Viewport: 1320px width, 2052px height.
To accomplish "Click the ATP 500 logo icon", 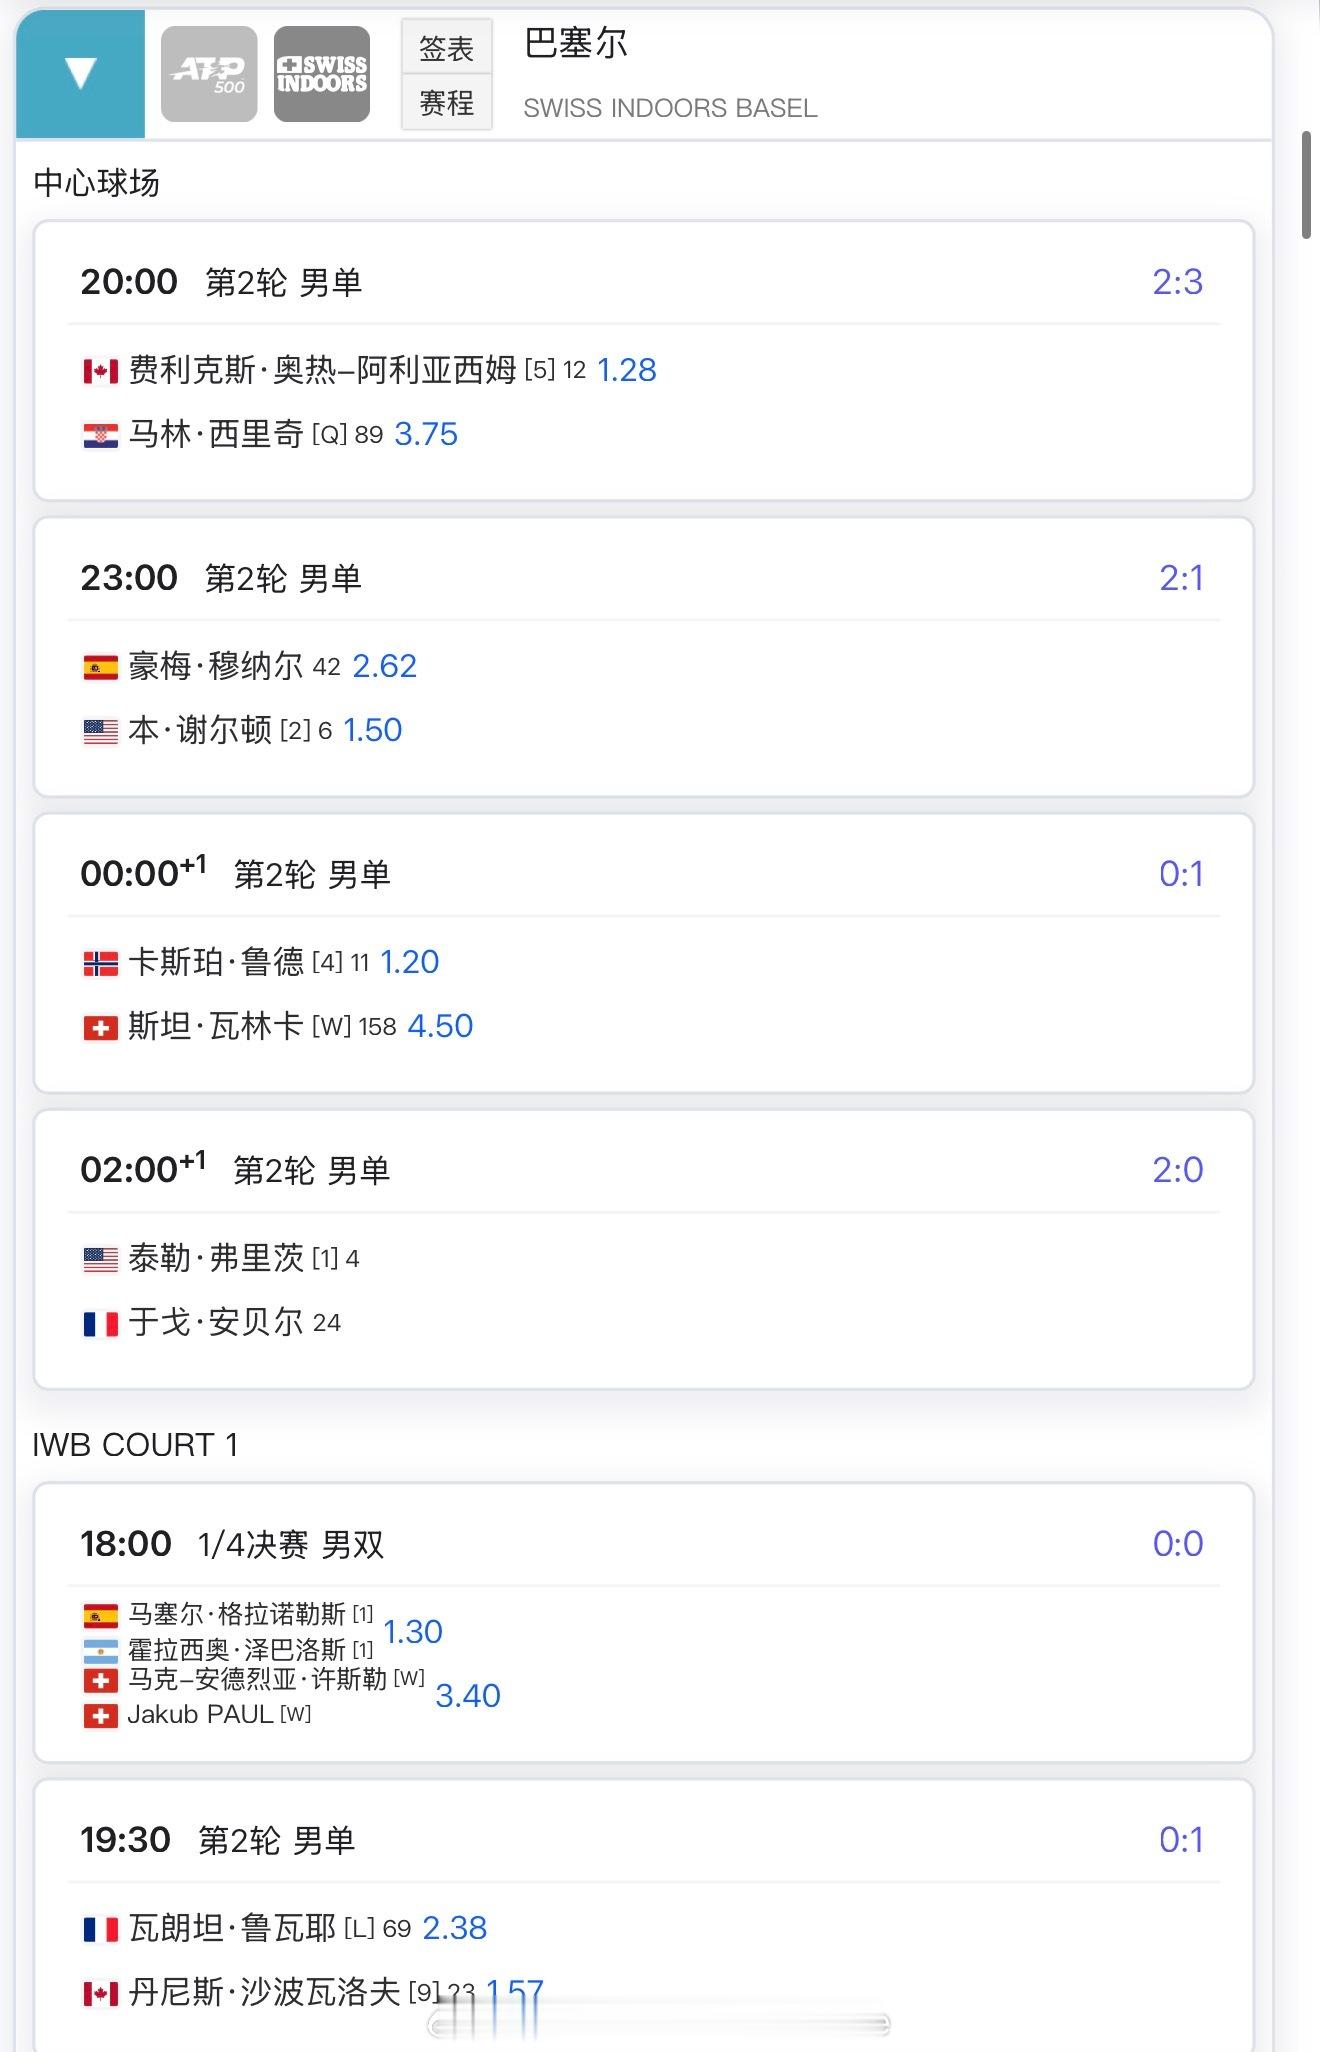I will click(209, 74).
